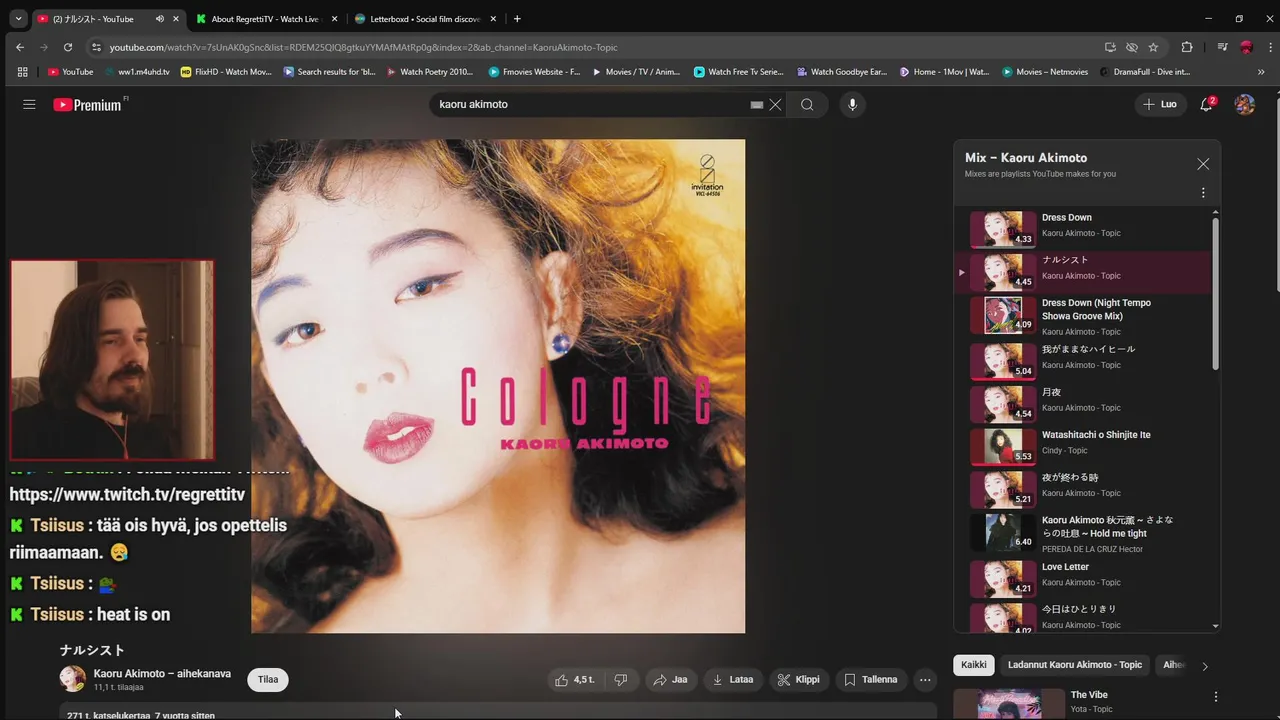1280x720 pixels.
Task: Open channel avatar of Kaoru Akimoto
Action: pos(73,679)
